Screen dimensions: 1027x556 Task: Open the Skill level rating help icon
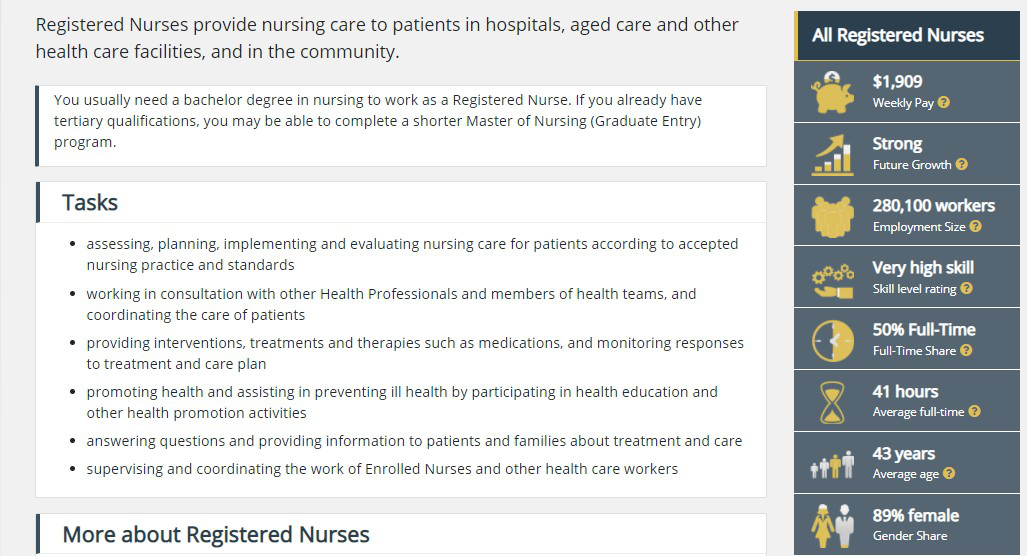967,289
